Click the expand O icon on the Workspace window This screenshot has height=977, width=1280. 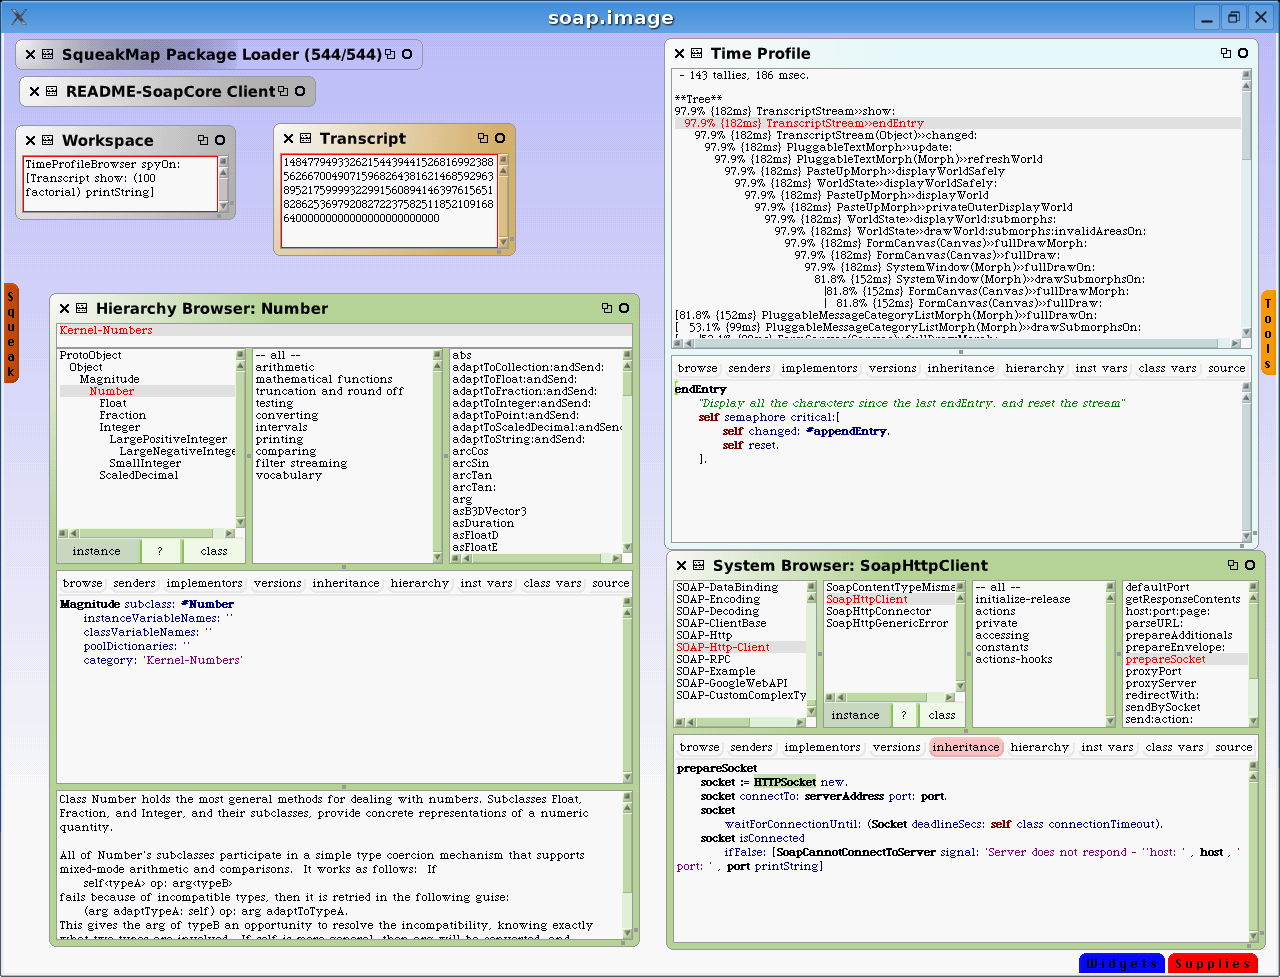pos(221,140)
